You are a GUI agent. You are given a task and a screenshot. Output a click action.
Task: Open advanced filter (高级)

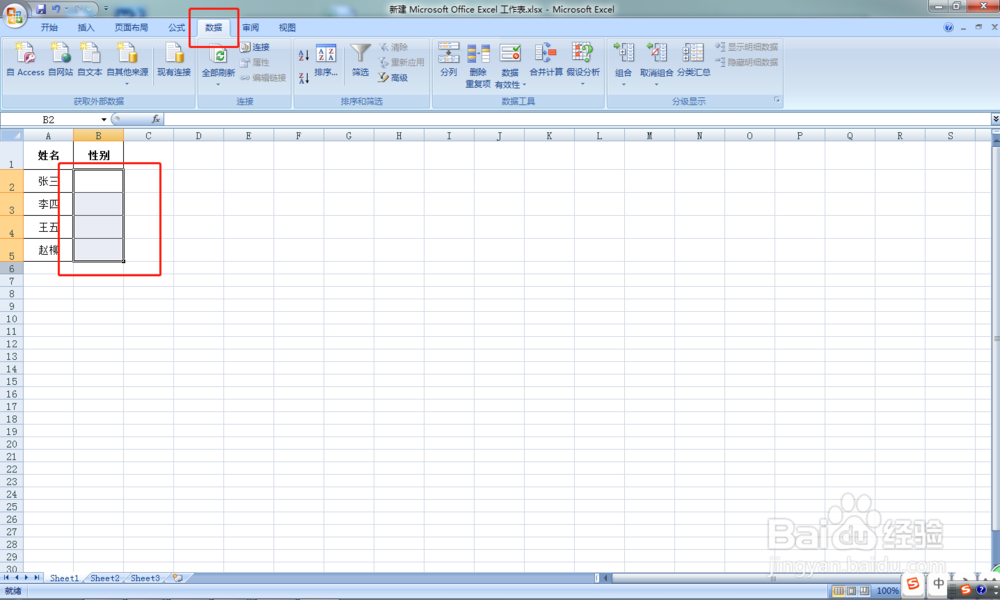393,78
